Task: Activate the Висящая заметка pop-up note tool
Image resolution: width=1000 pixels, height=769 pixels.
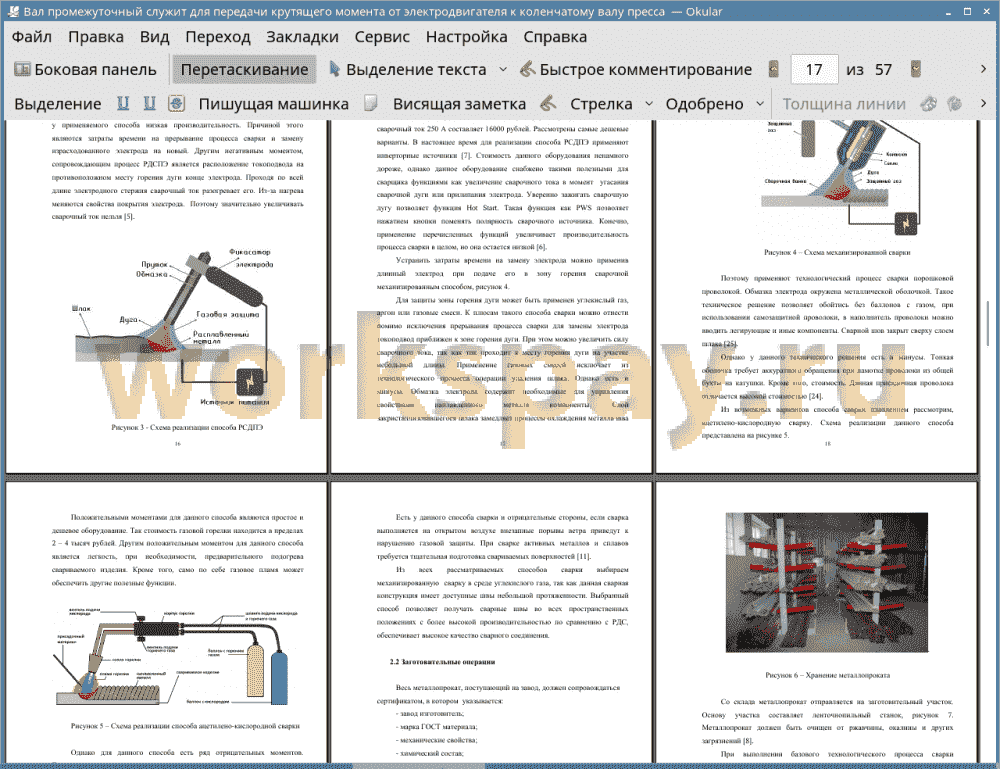Action: 459,103
